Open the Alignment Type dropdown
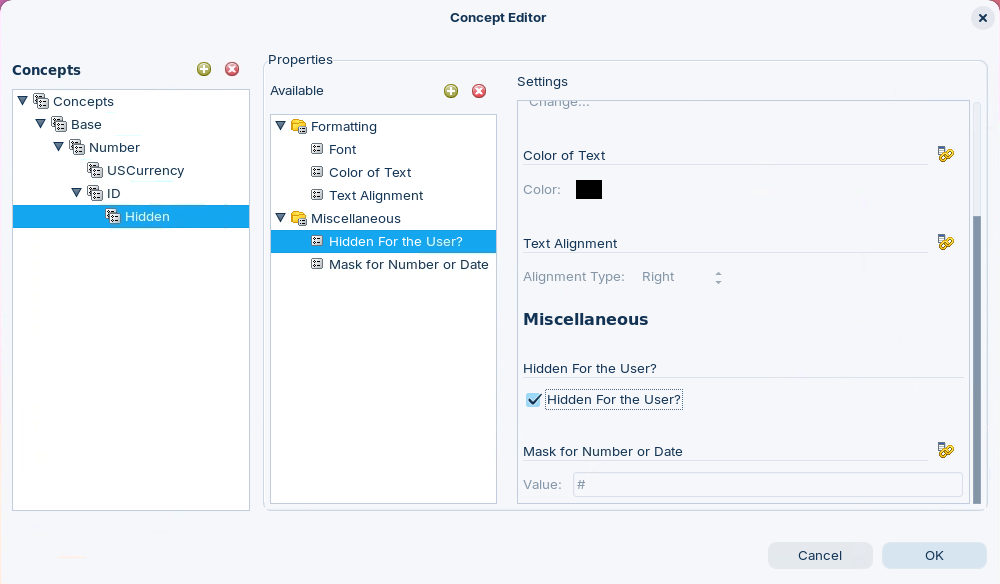 pos(718,277)
